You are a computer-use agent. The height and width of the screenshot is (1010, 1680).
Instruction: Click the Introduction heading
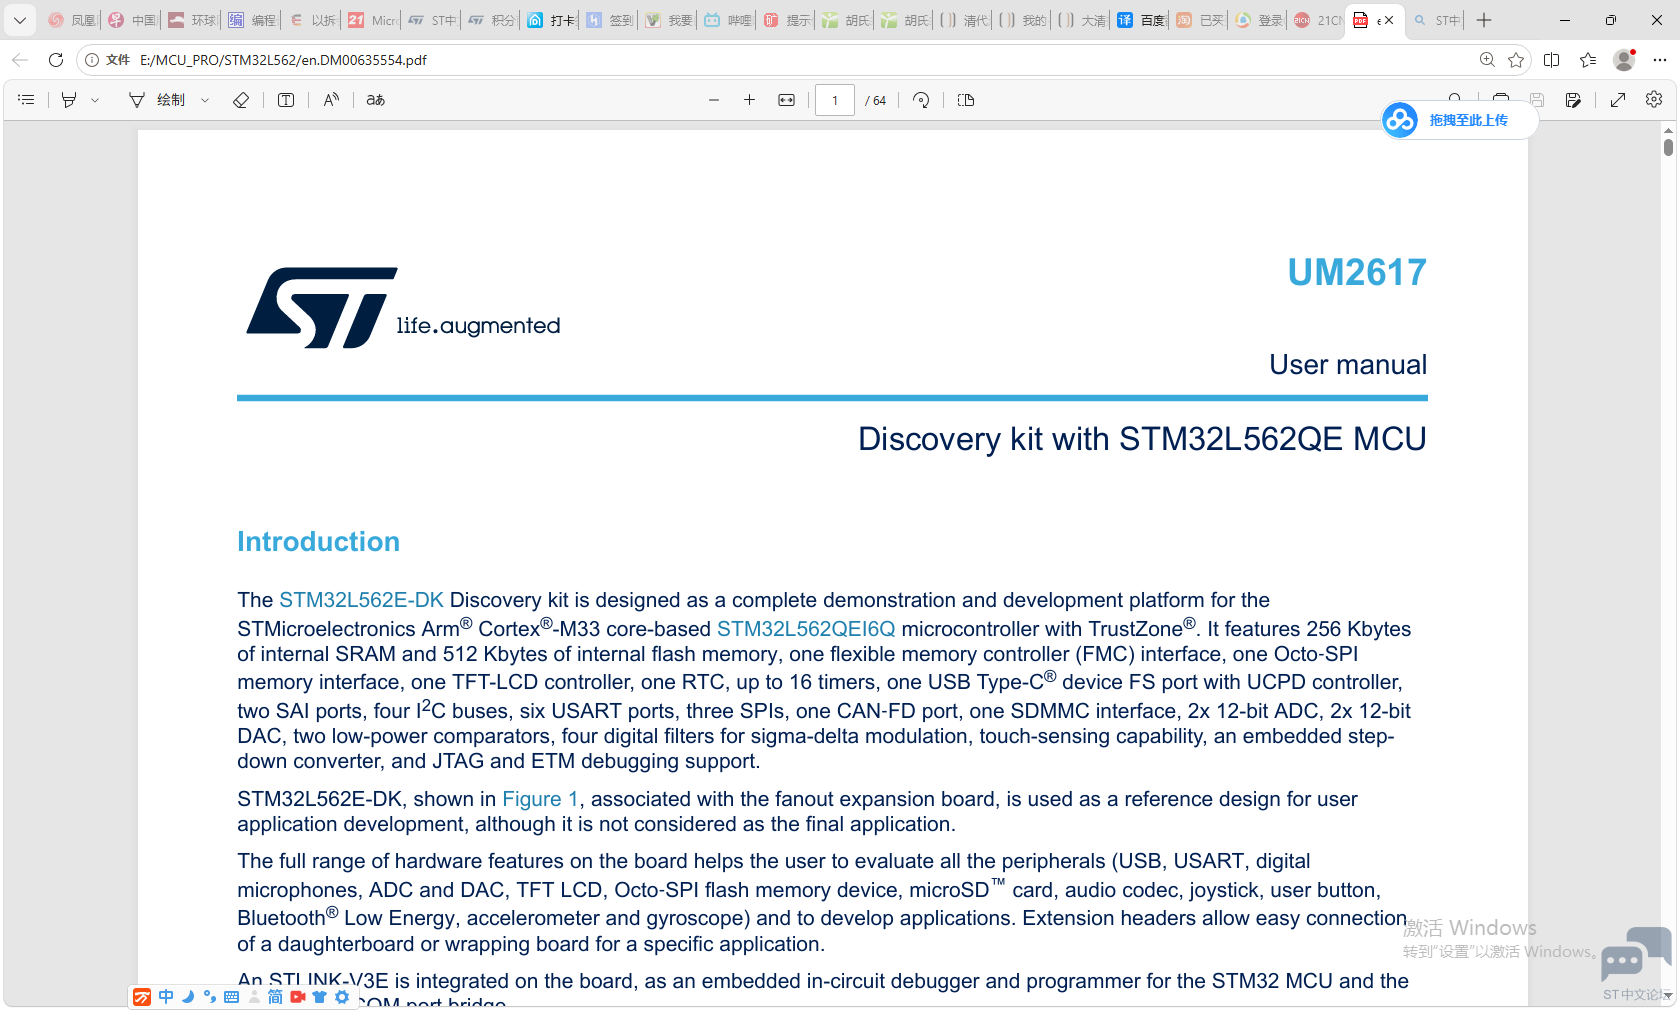(x=318, y=542)
